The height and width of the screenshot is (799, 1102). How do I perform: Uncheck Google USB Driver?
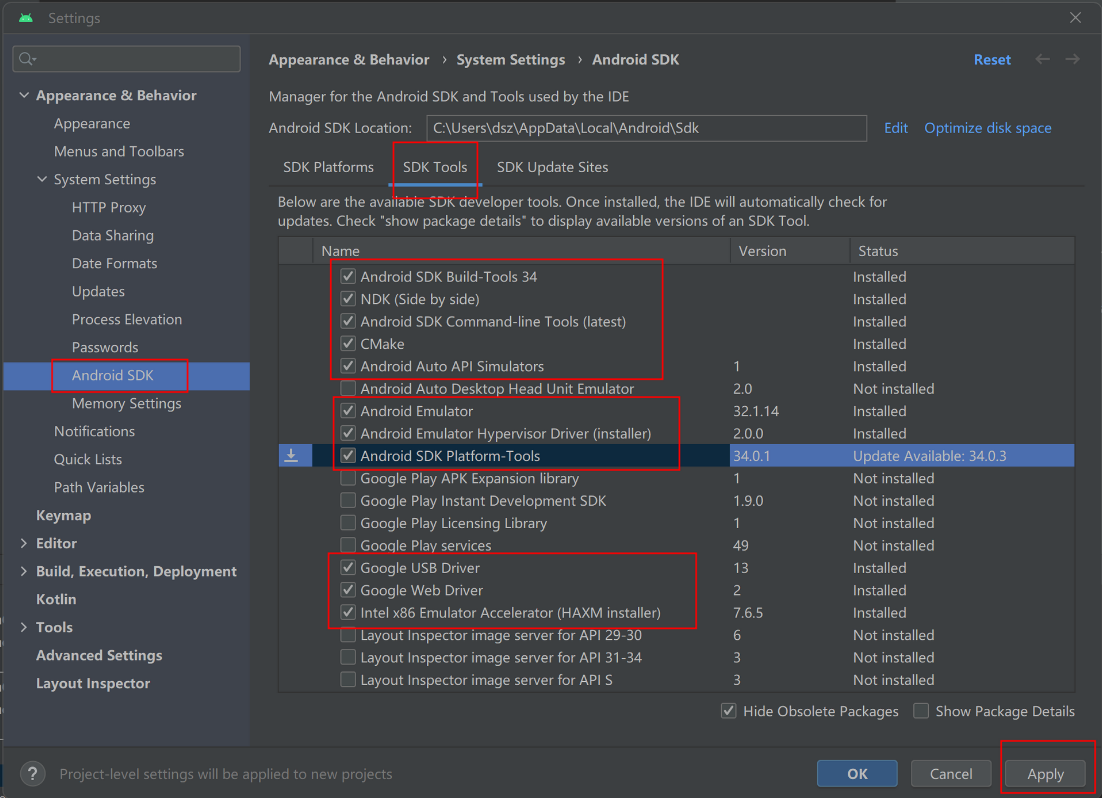pyautogui.click(x=348, y=568)
